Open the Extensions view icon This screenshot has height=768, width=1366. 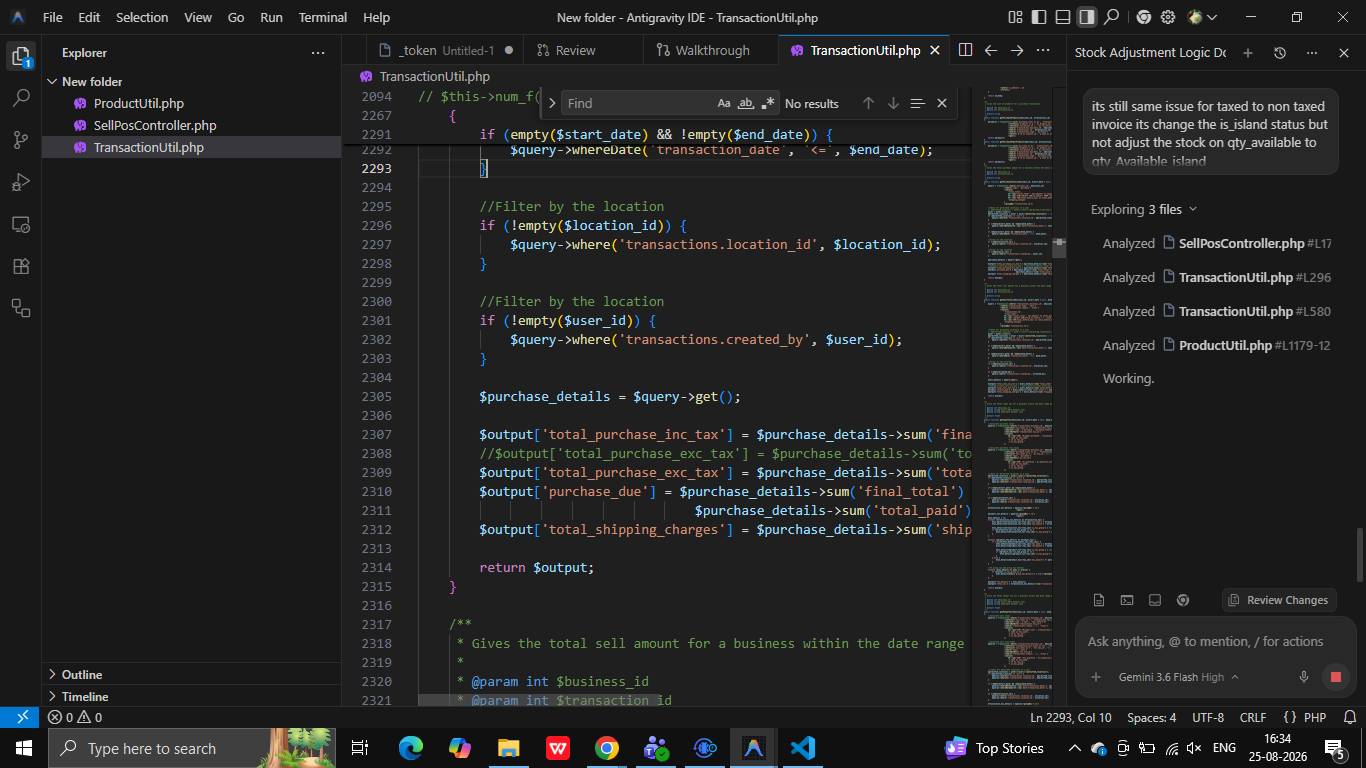pos(21,266)
